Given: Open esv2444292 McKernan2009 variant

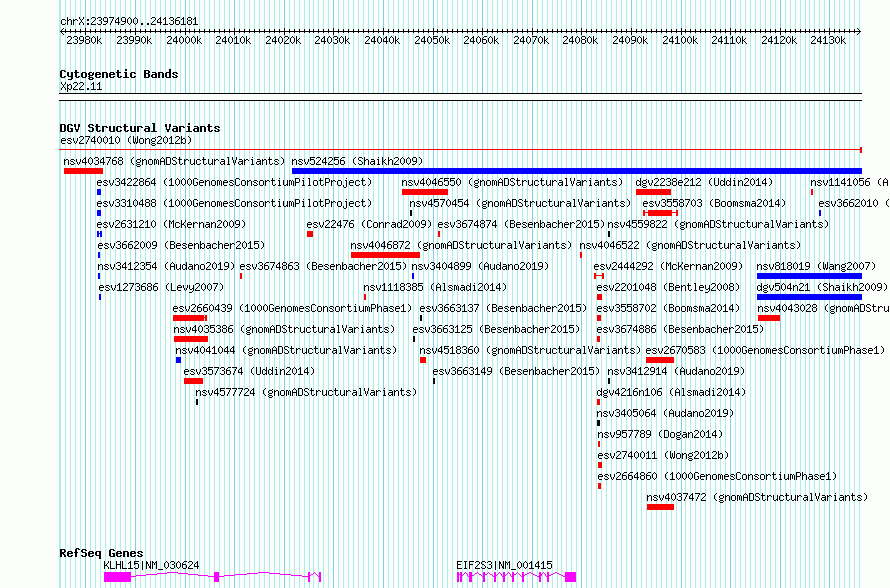Looking at the screenshot, I should click(x=669, y=266).
